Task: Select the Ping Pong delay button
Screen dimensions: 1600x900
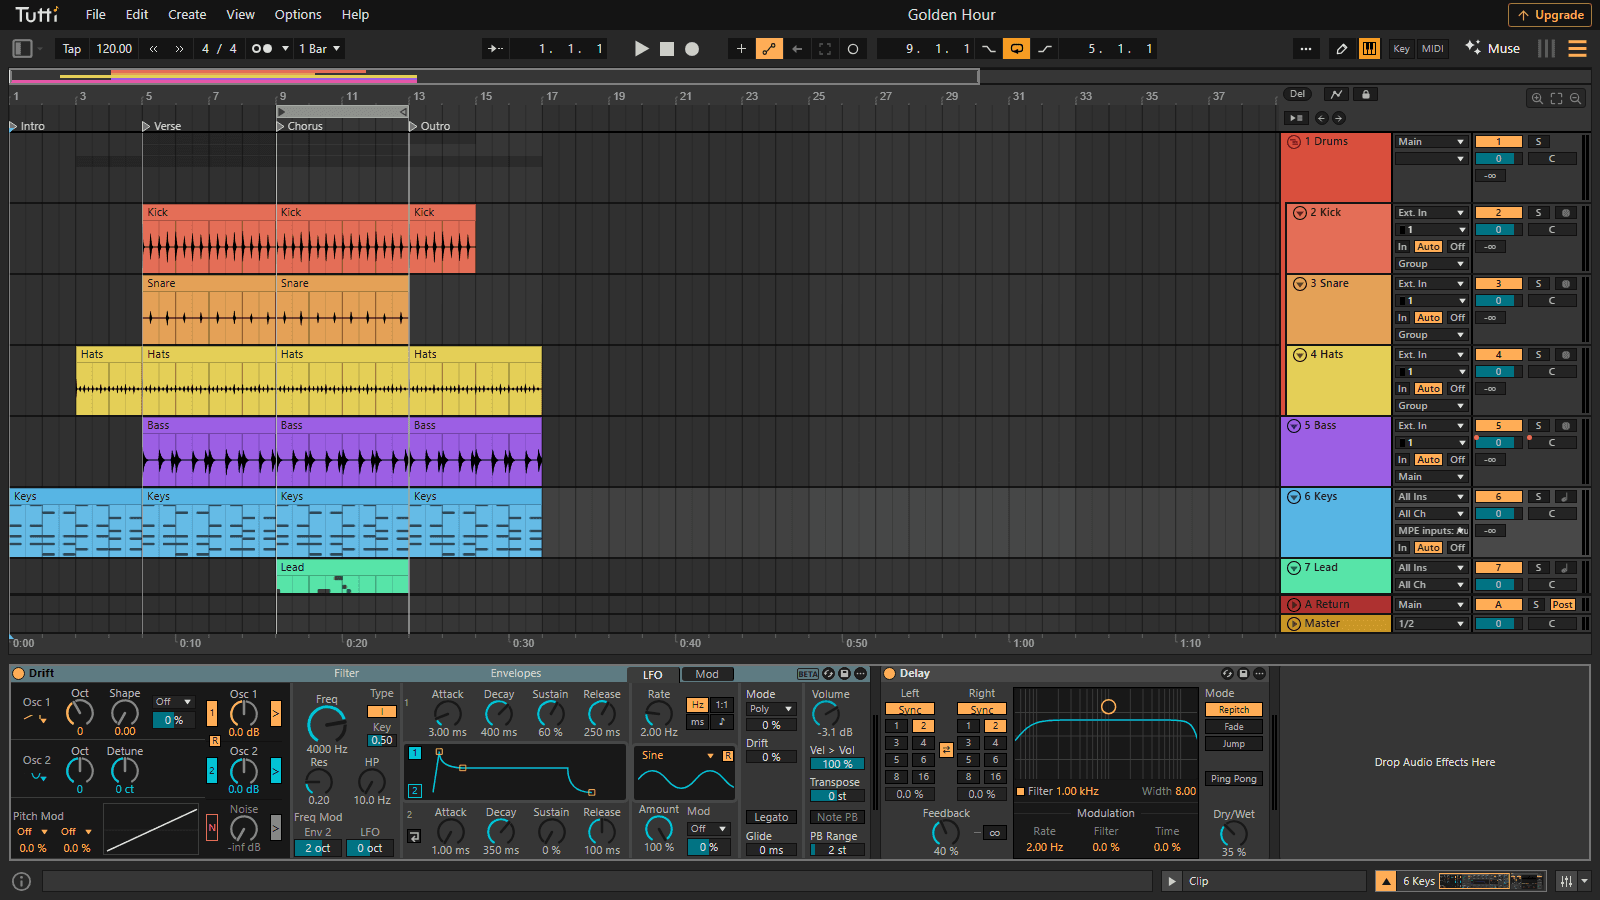Action: 1233,779
